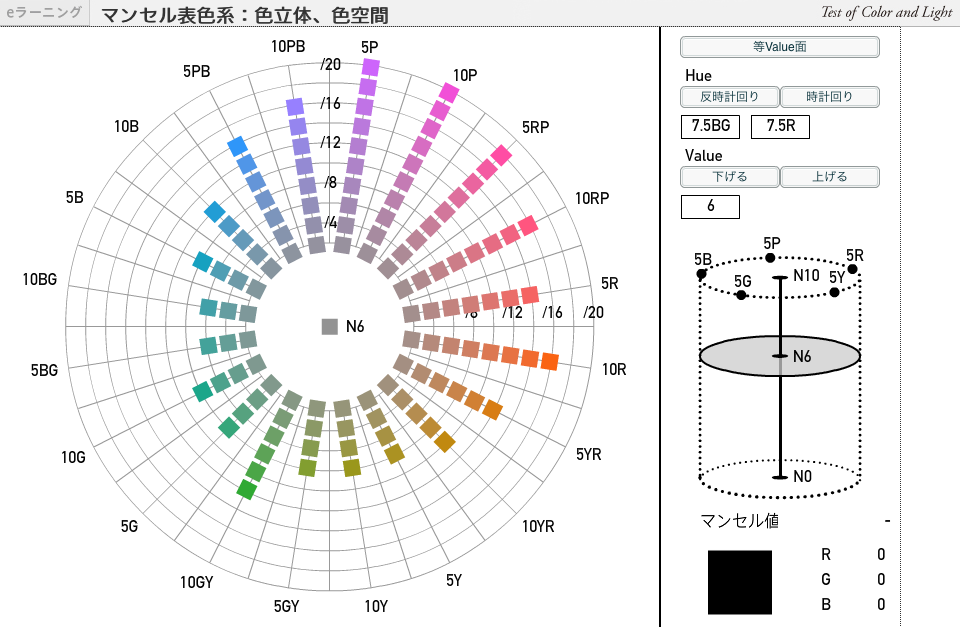This screenshot has height=627, width=960.
Task: Lower value with 下げる button
Action: point(729,177)
